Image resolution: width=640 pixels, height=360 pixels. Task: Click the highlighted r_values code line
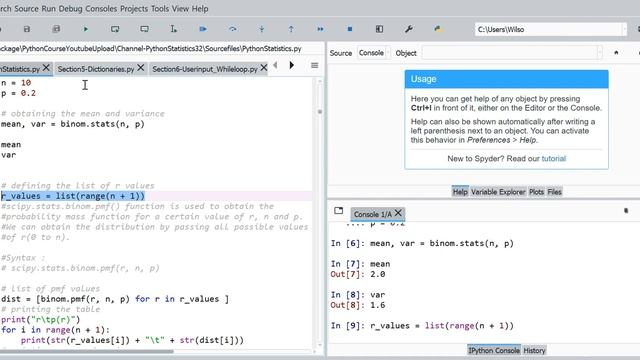click(73, 196)
